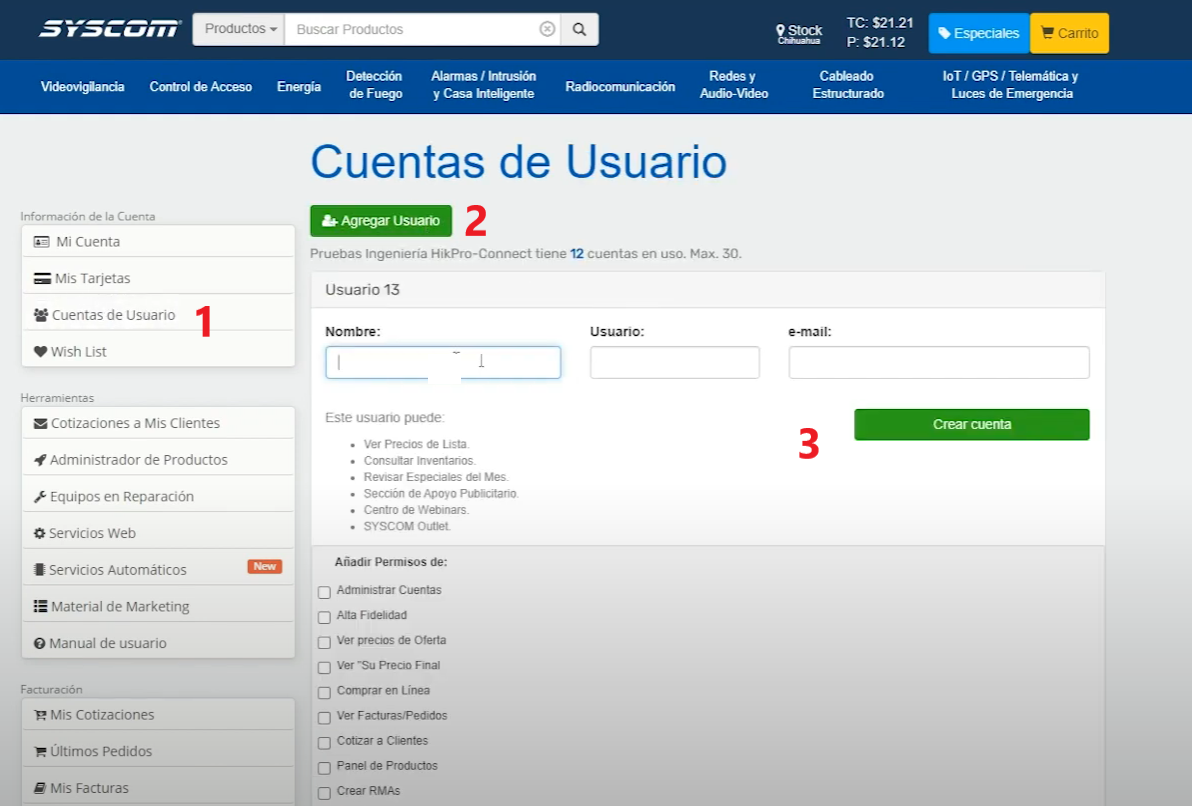Click the Stock location pin icon
The width and height of the screenshot is (1192, 806).
click(780, 32)
